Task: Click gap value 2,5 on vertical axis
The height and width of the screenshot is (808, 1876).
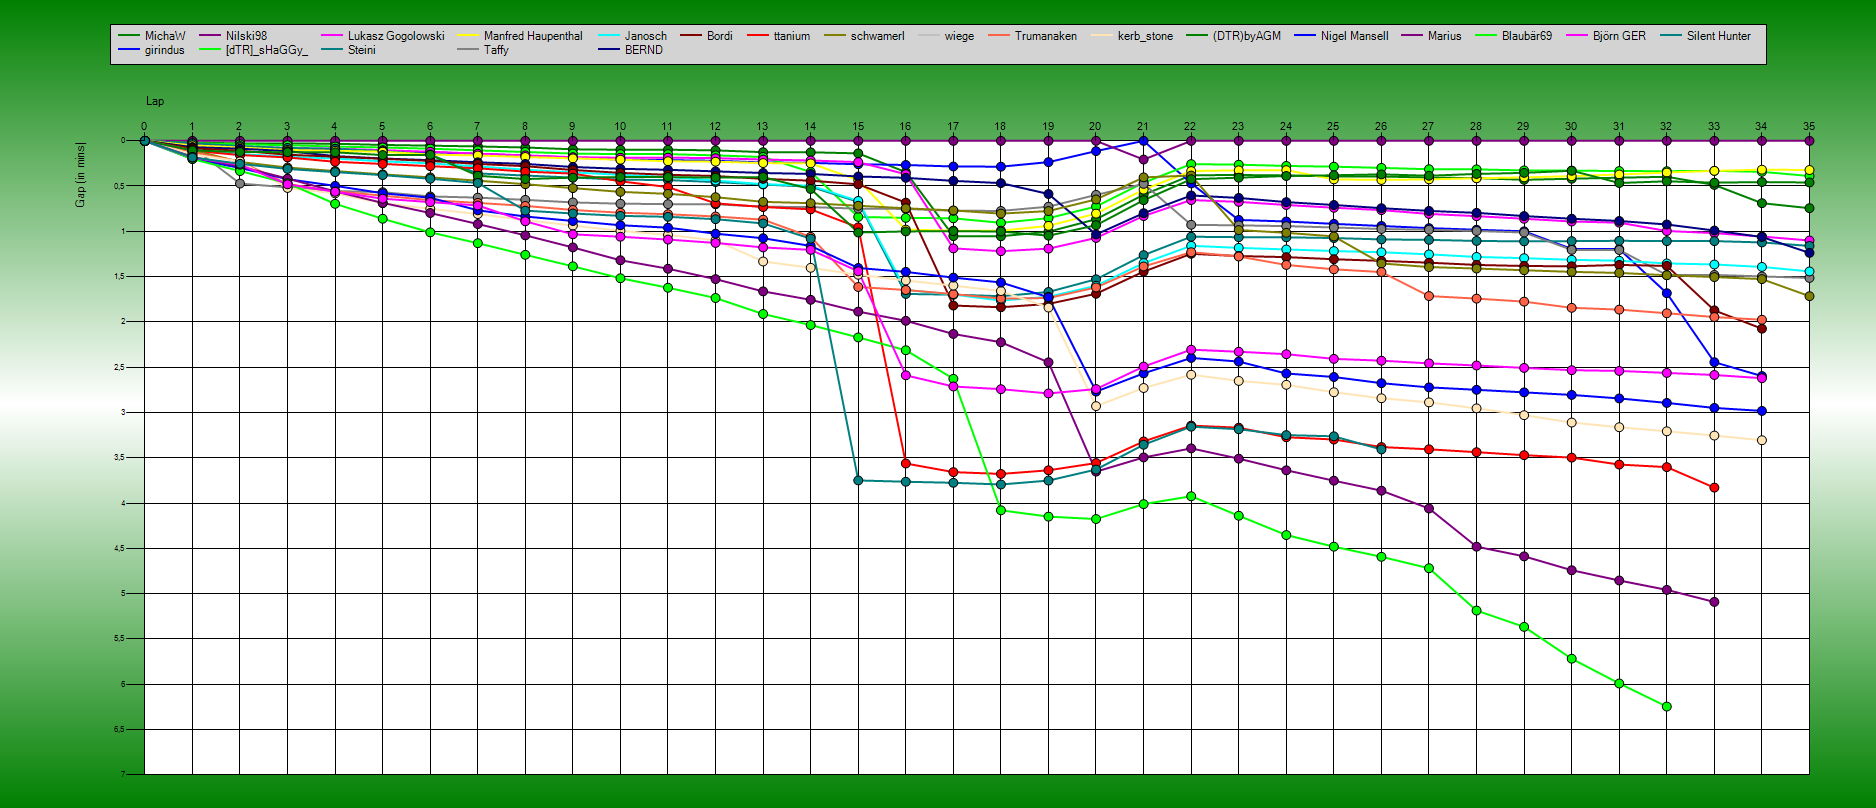Action: pyautogui.click(x=118, y=367)
